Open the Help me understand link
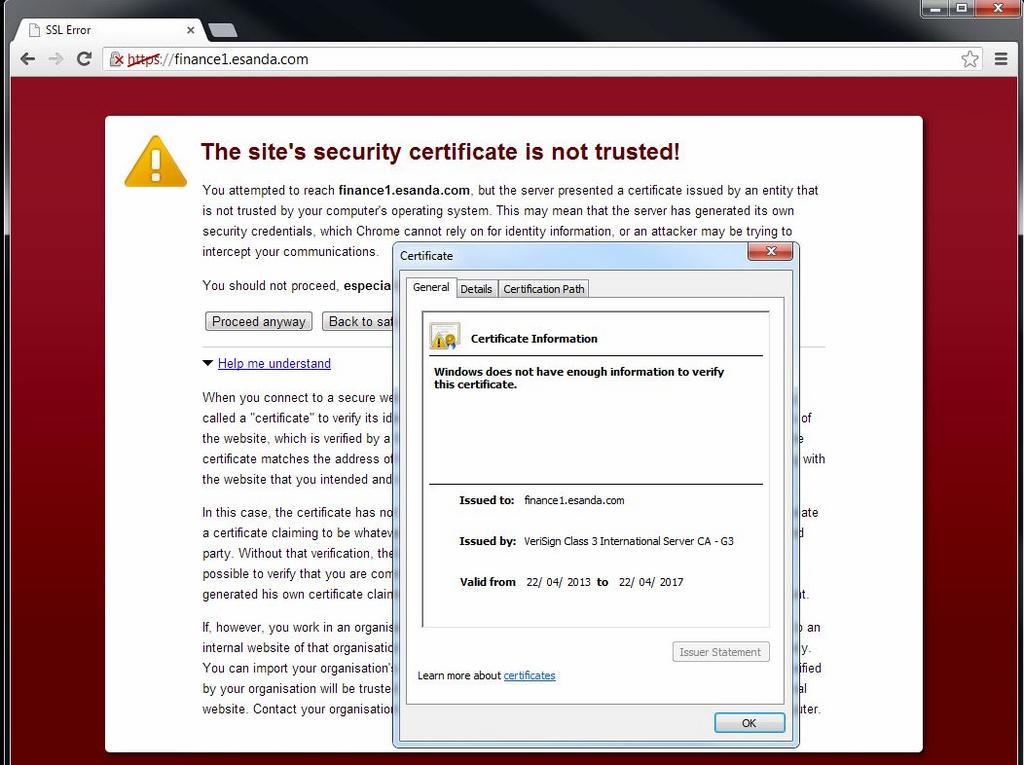This screenshot has height=765, width=1024. 274,363
